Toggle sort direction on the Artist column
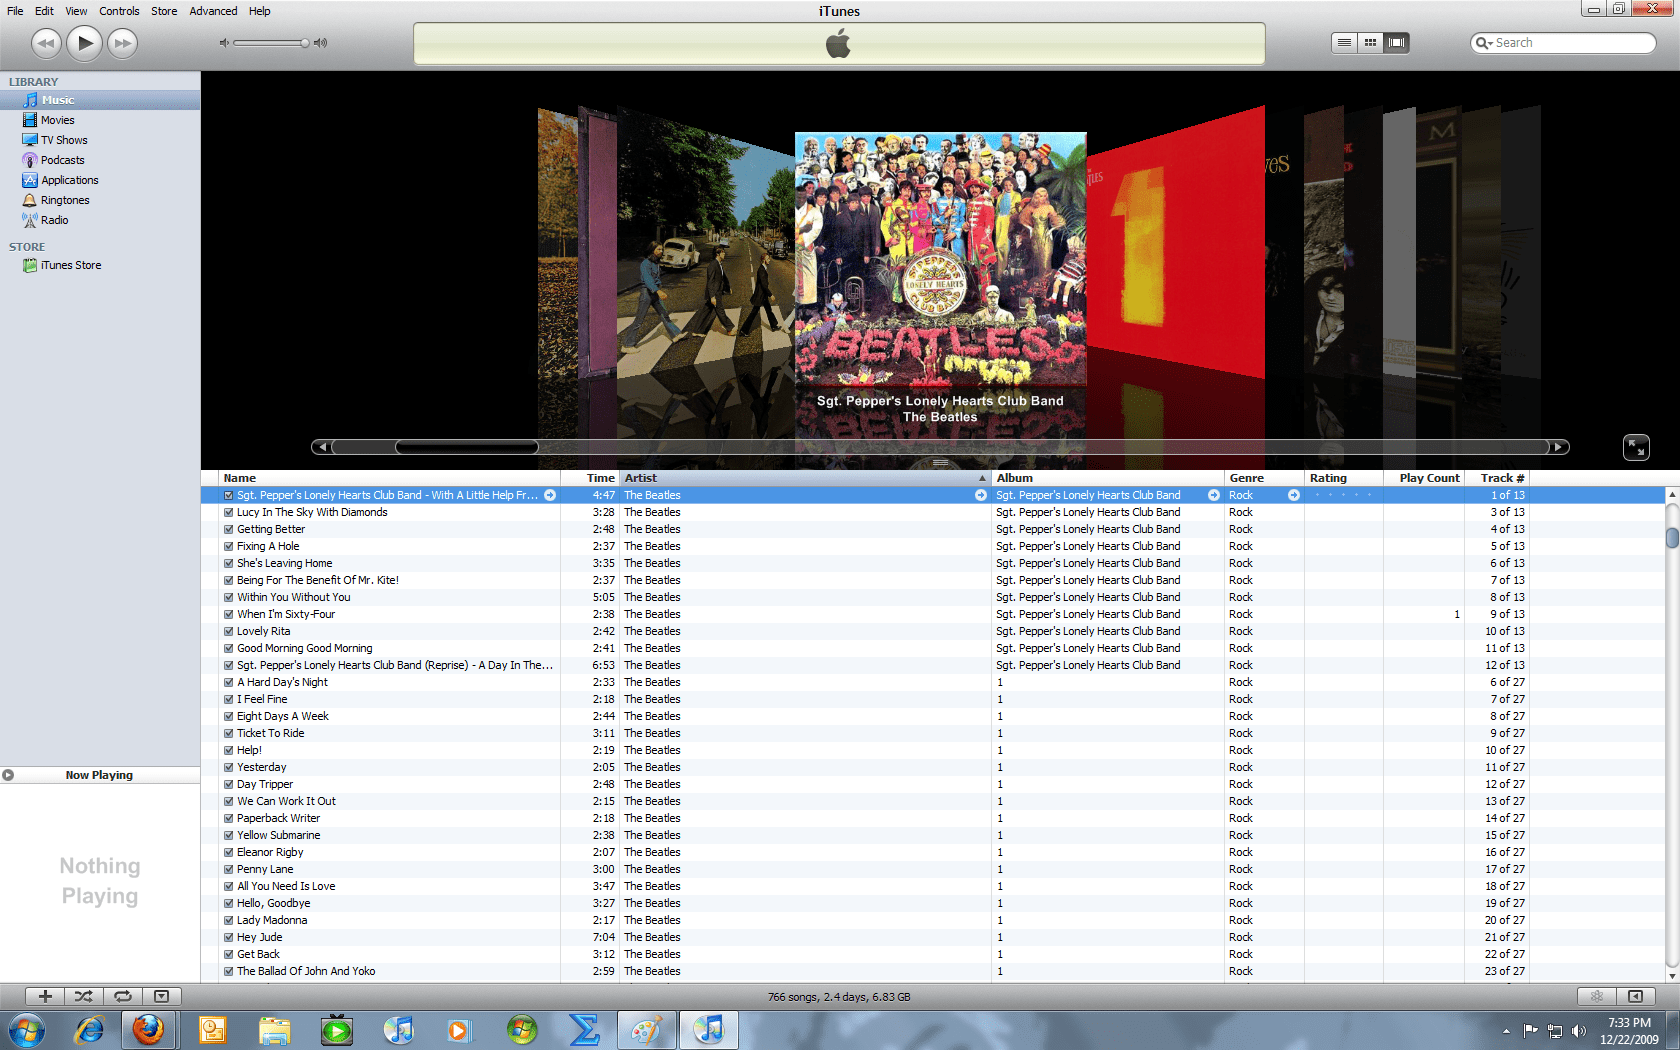The image size is (1680, 1050). (805, 478)
